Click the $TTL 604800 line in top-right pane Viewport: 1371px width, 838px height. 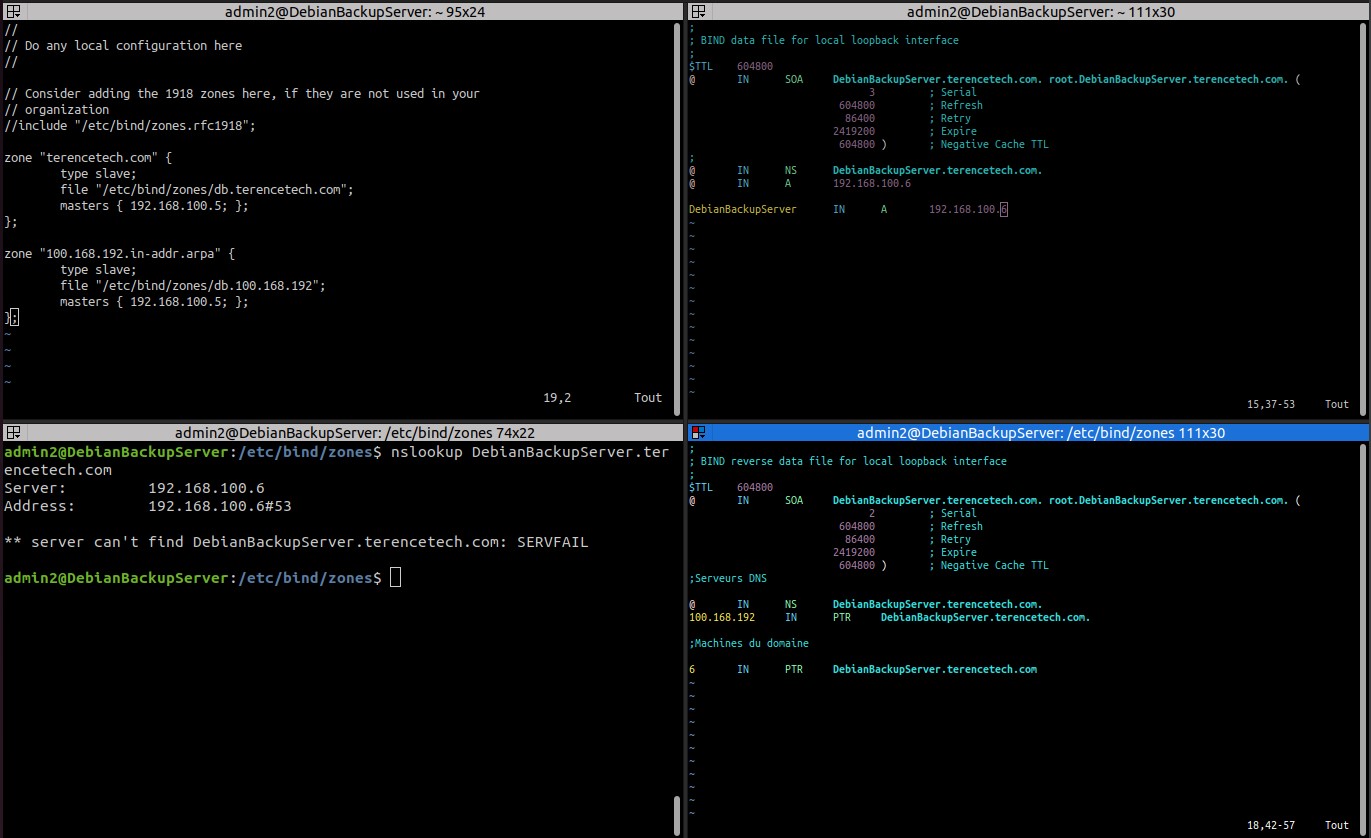[x=731, y=66]
